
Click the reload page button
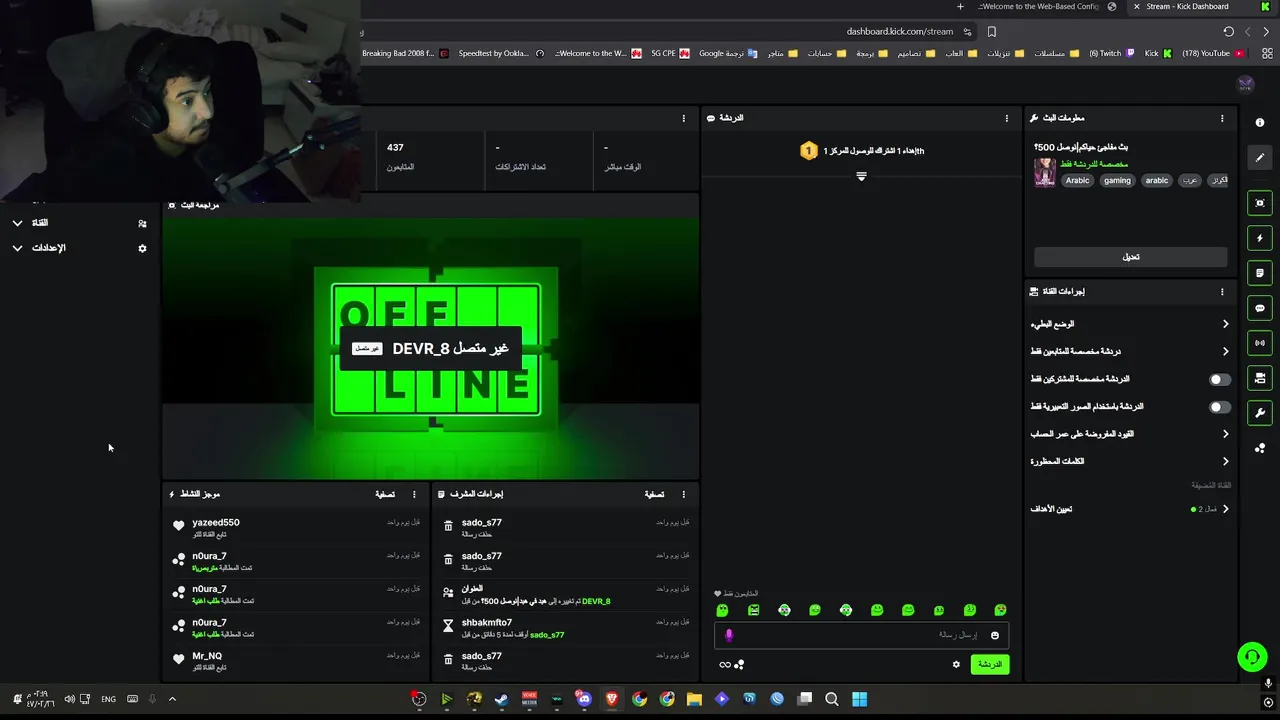tap(1229, 32)
